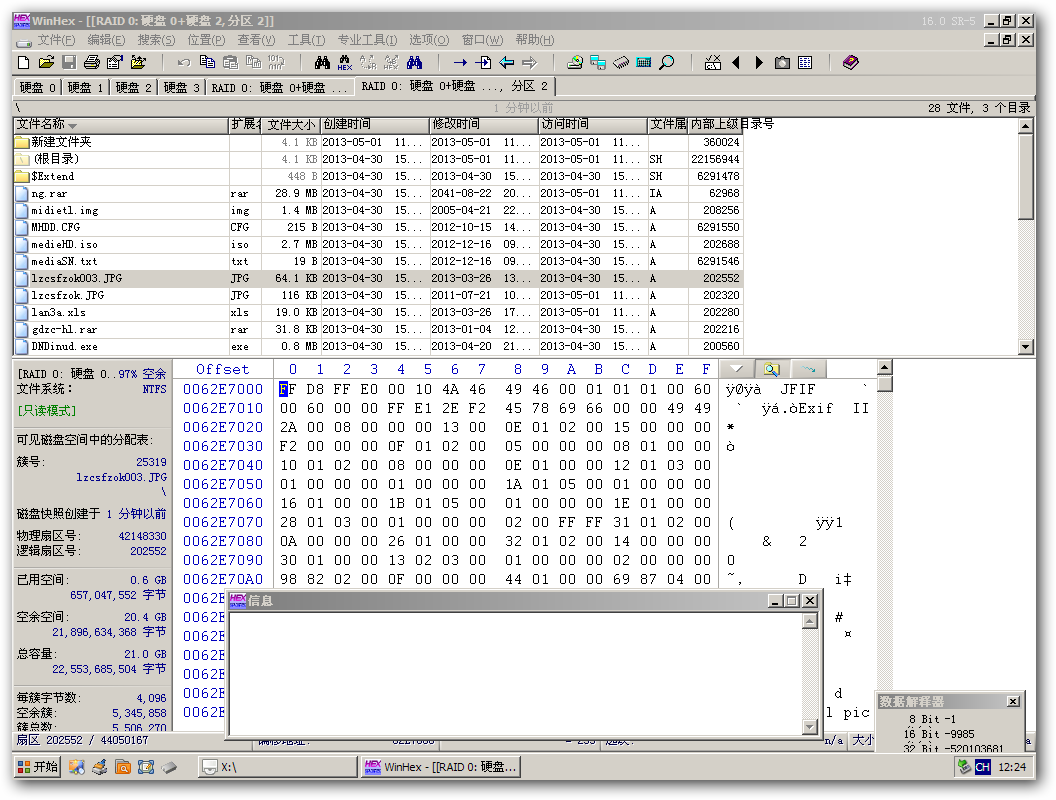Click the Open Disk icon

click(575, 63)
